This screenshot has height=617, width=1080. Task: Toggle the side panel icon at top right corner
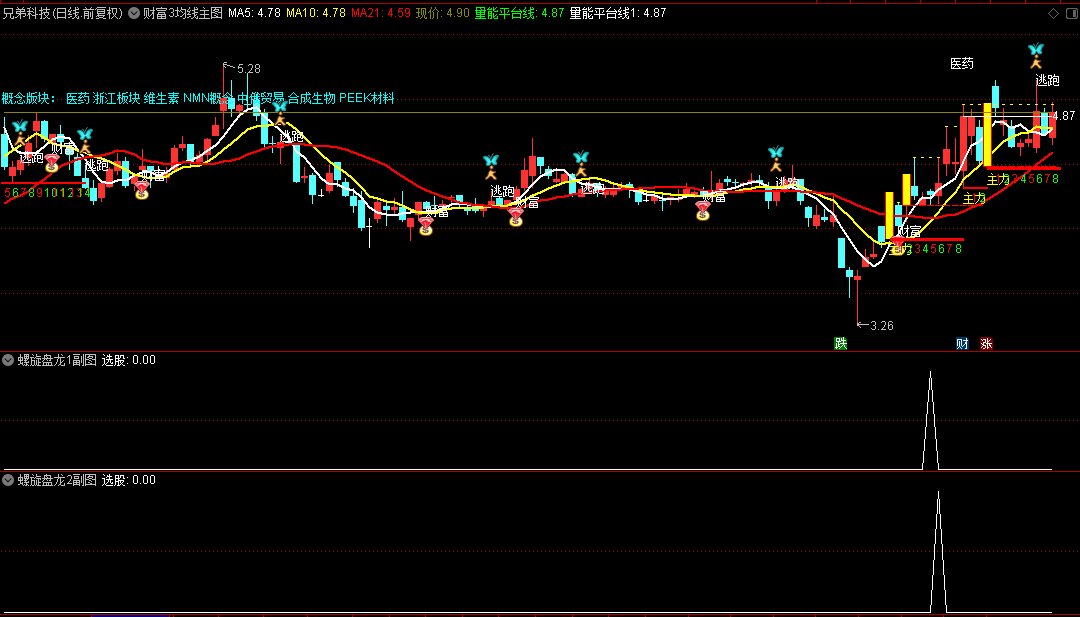pyautogui.click(x=1071, y=13)
